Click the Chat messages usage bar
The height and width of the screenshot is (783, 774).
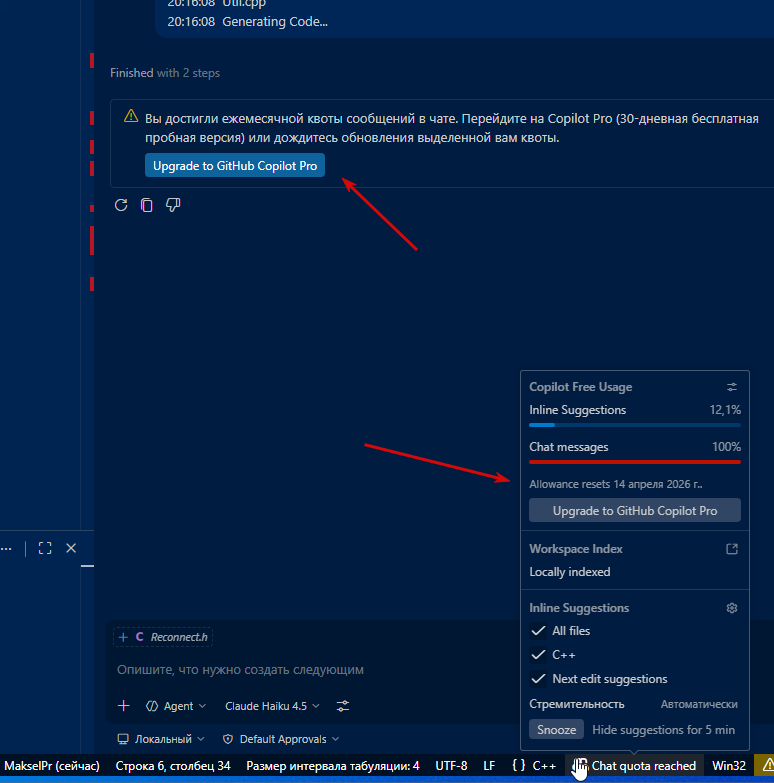635,462
